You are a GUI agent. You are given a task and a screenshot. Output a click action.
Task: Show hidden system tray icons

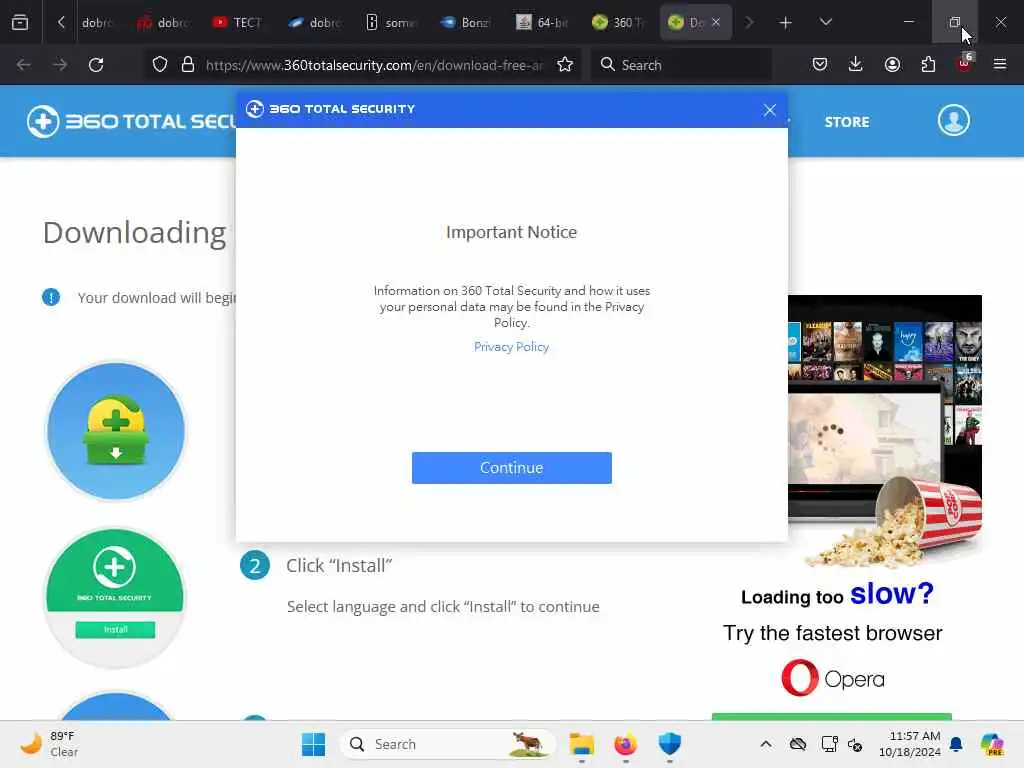[765, 744]
